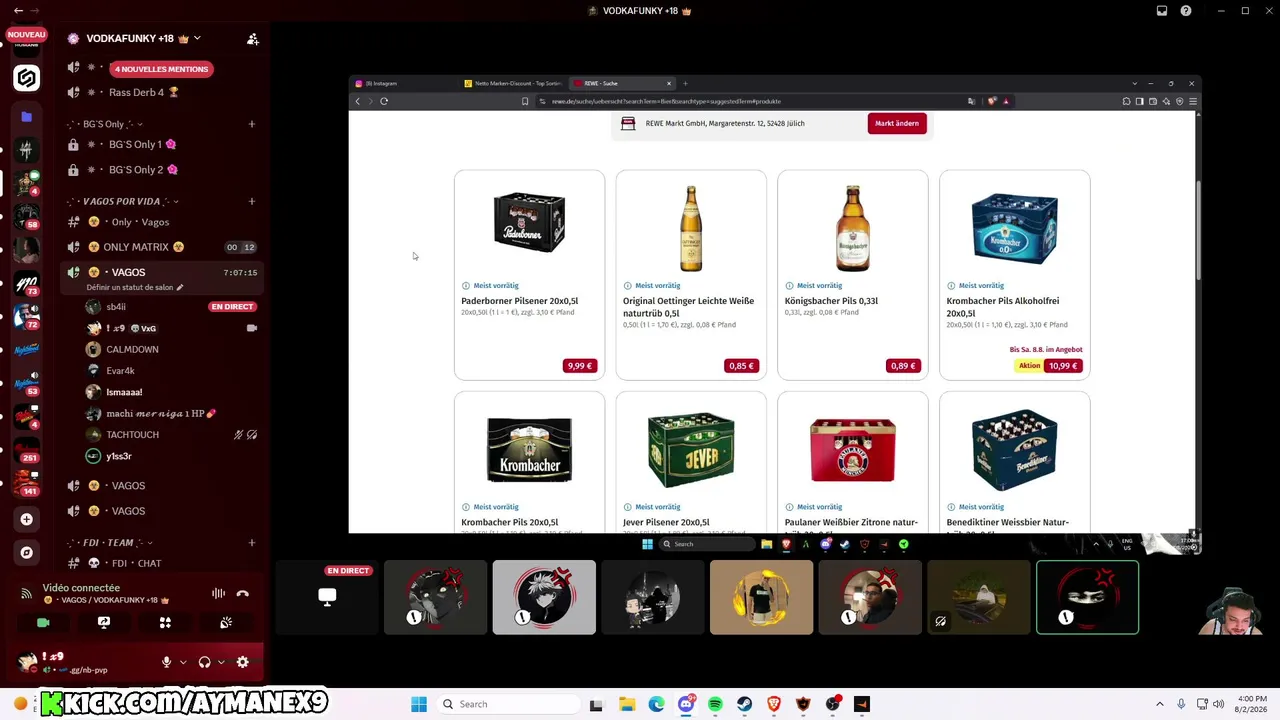
Task: Click the Markt ändern button
Action: [x=897, y=124]
